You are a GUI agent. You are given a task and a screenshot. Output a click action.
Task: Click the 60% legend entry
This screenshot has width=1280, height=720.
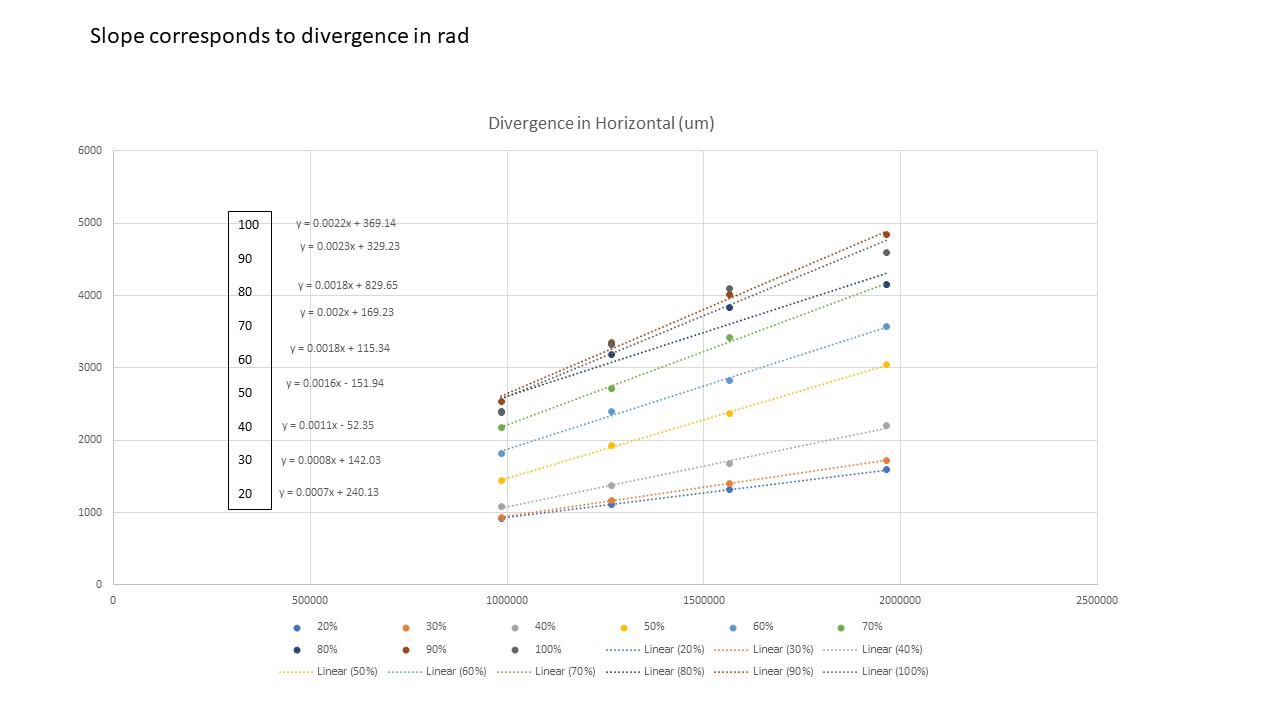tap(753, 627)
